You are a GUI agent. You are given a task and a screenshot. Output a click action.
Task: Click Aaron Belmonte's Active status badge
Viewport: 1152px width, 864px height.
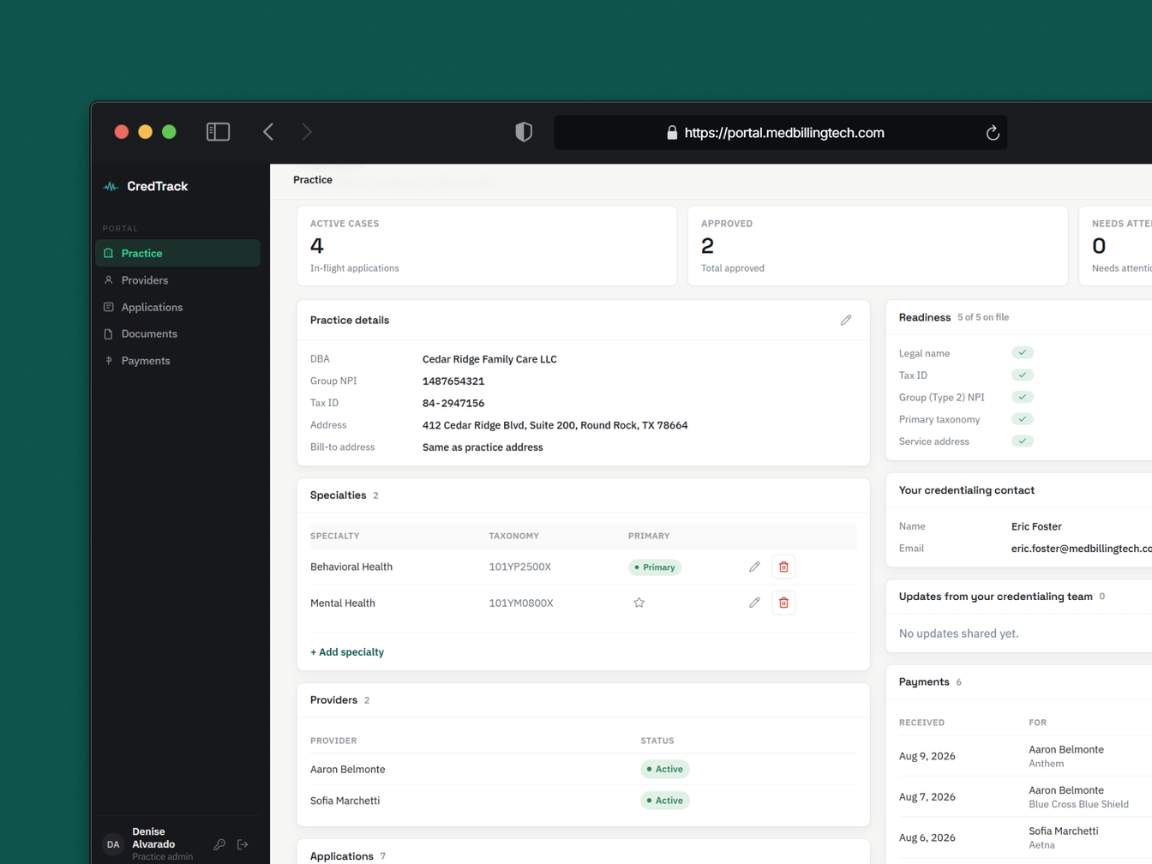(664, 769)
